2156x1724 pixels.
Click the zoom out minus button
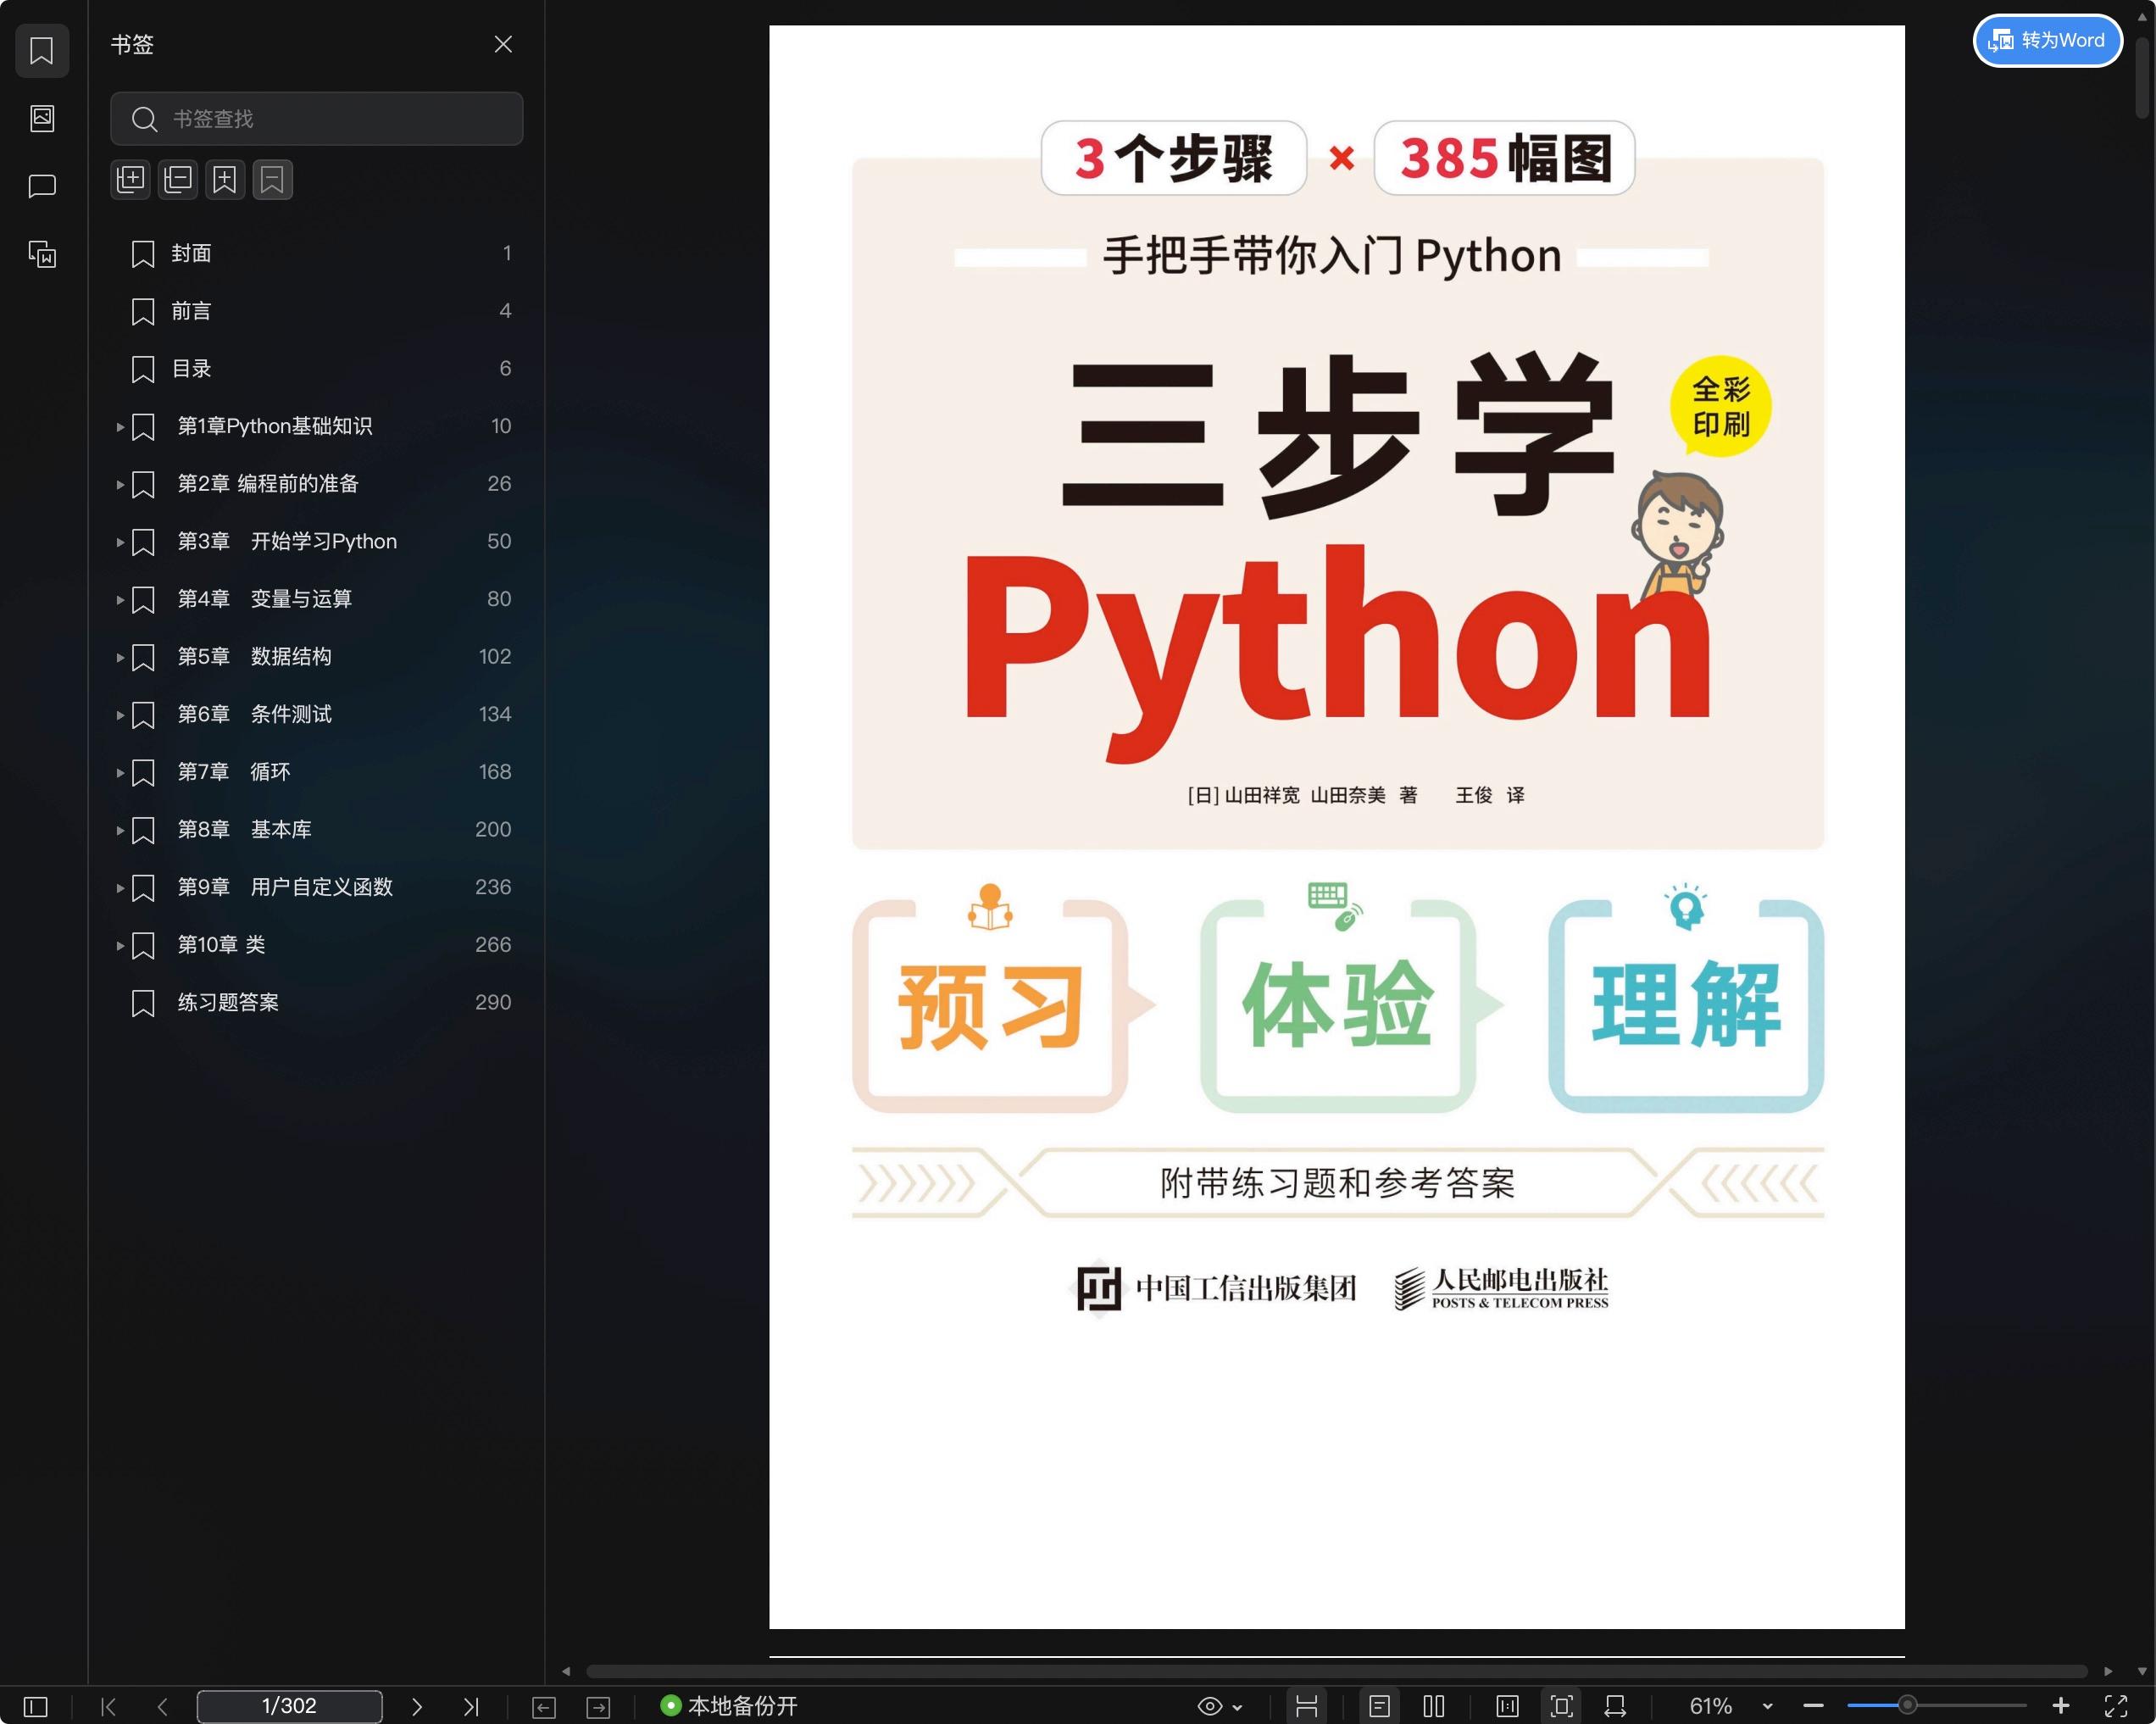(x=1813, y=1706)
